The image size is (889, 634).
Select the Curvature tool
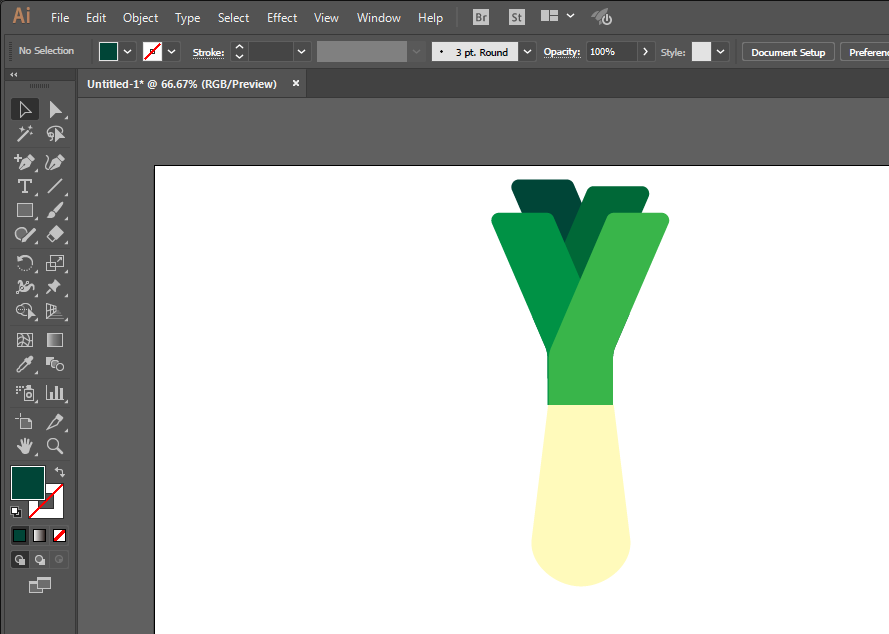[55, 162]
